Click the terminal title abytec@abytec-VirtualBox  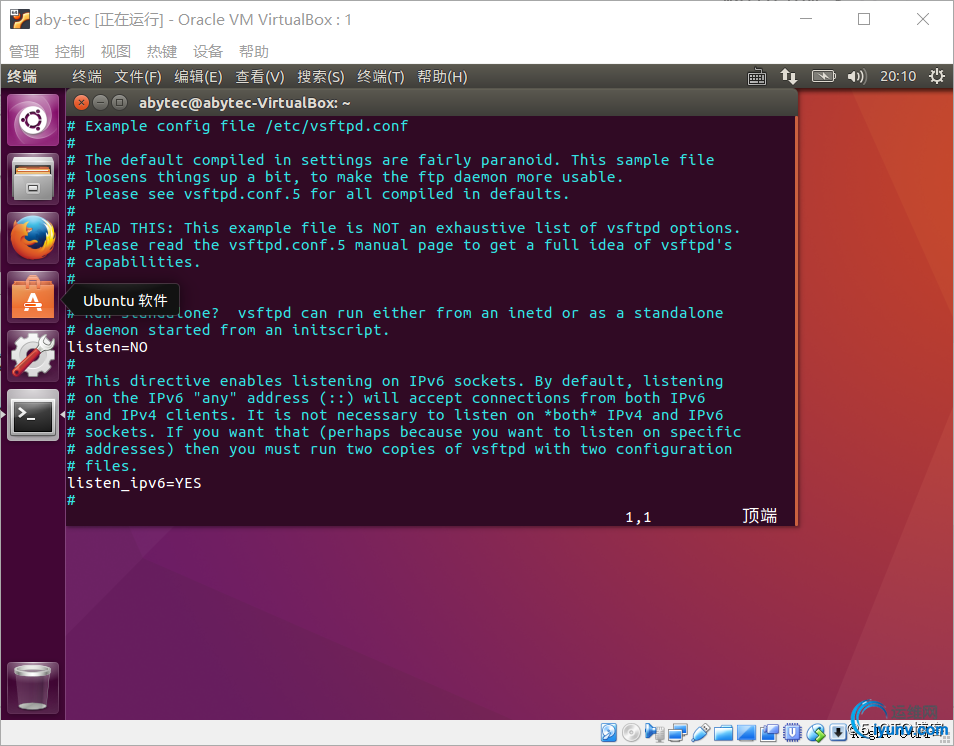(x=245, y=103)
